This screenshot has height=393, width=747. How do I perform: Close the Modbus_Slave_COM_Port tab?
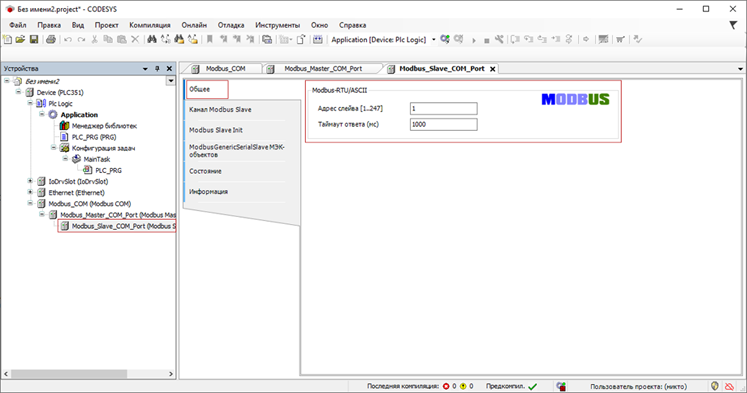tap(493, 69)
